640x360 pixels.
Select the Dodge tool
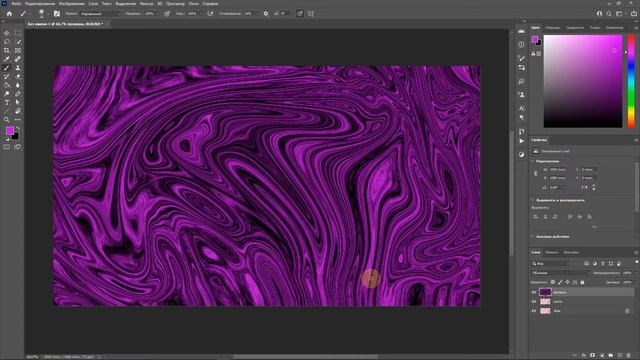click(x=7, y=94)
